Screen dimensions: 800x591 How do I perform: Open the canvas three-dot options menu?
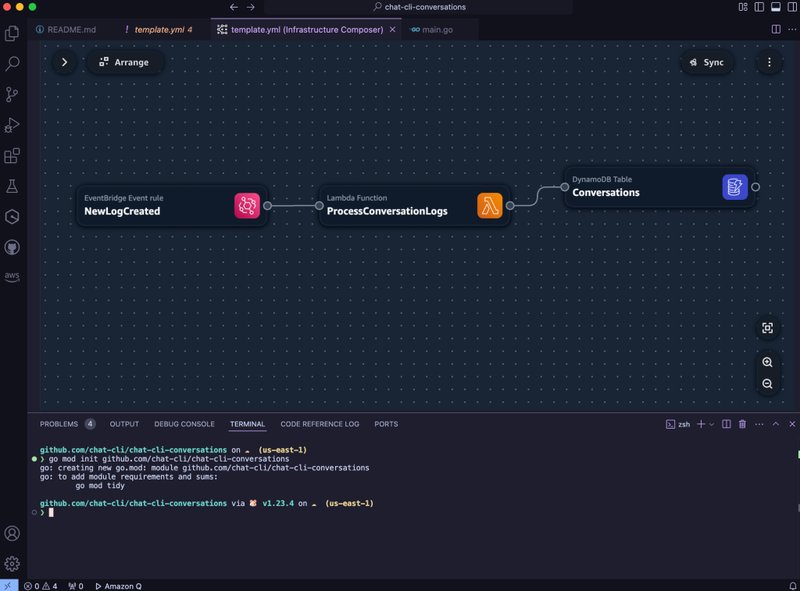pos(768,62)
